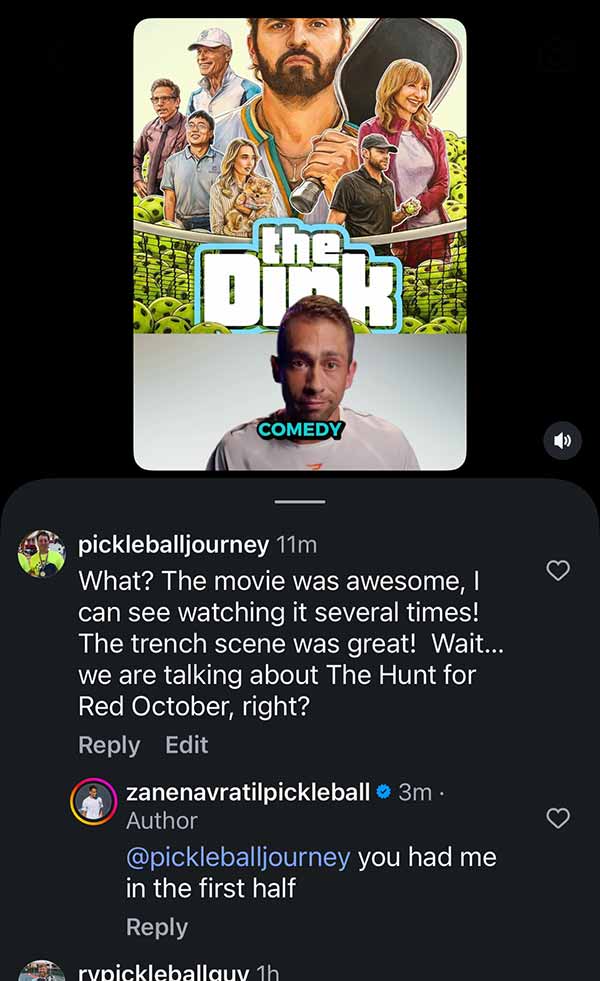Open the pickleballjourney username link
The image size is (600, 981).
[x=173, y=545]
